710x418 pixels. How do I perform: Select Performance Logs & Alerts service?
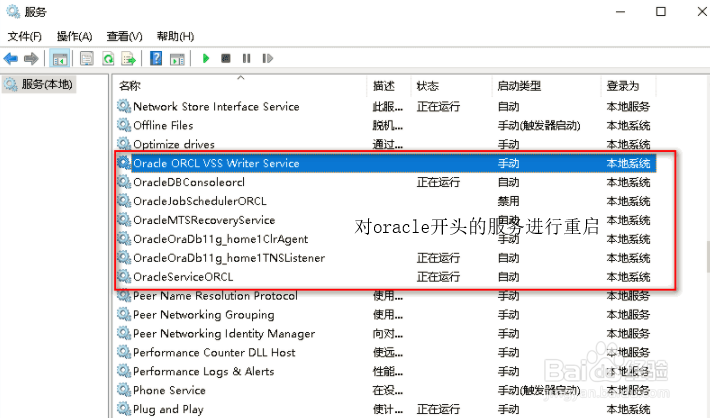tap(385, 371)
